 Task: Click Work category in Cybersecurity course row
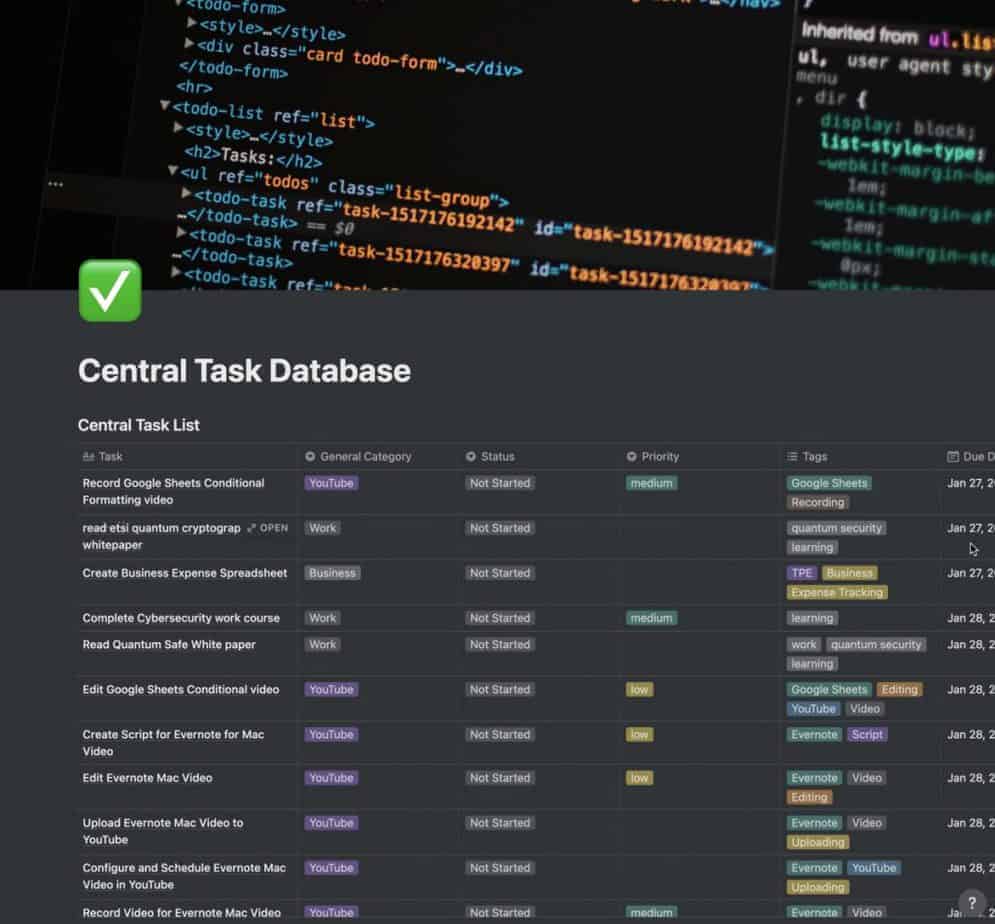[322, 618]
